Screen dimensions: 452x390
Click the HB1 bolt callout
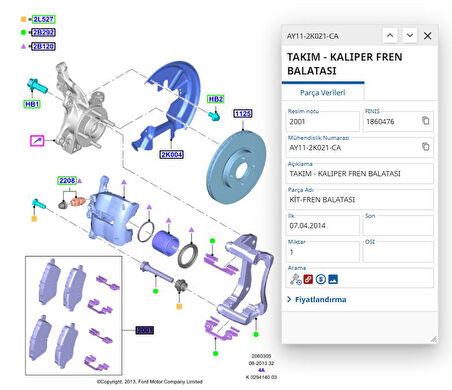coord(32,104)
